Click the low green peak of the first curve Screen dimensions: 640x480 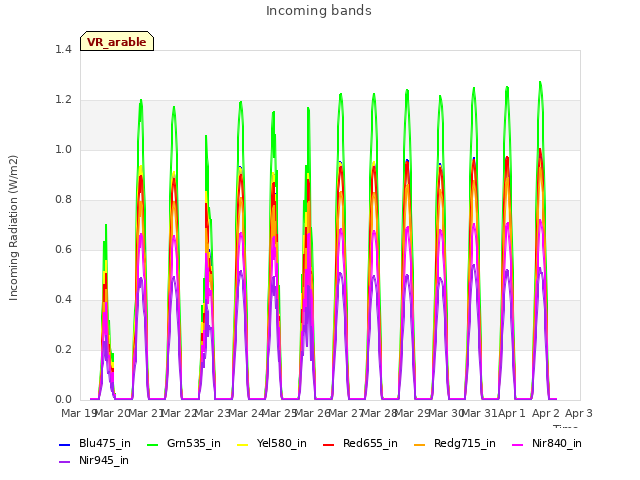click(x=106, y=225)
